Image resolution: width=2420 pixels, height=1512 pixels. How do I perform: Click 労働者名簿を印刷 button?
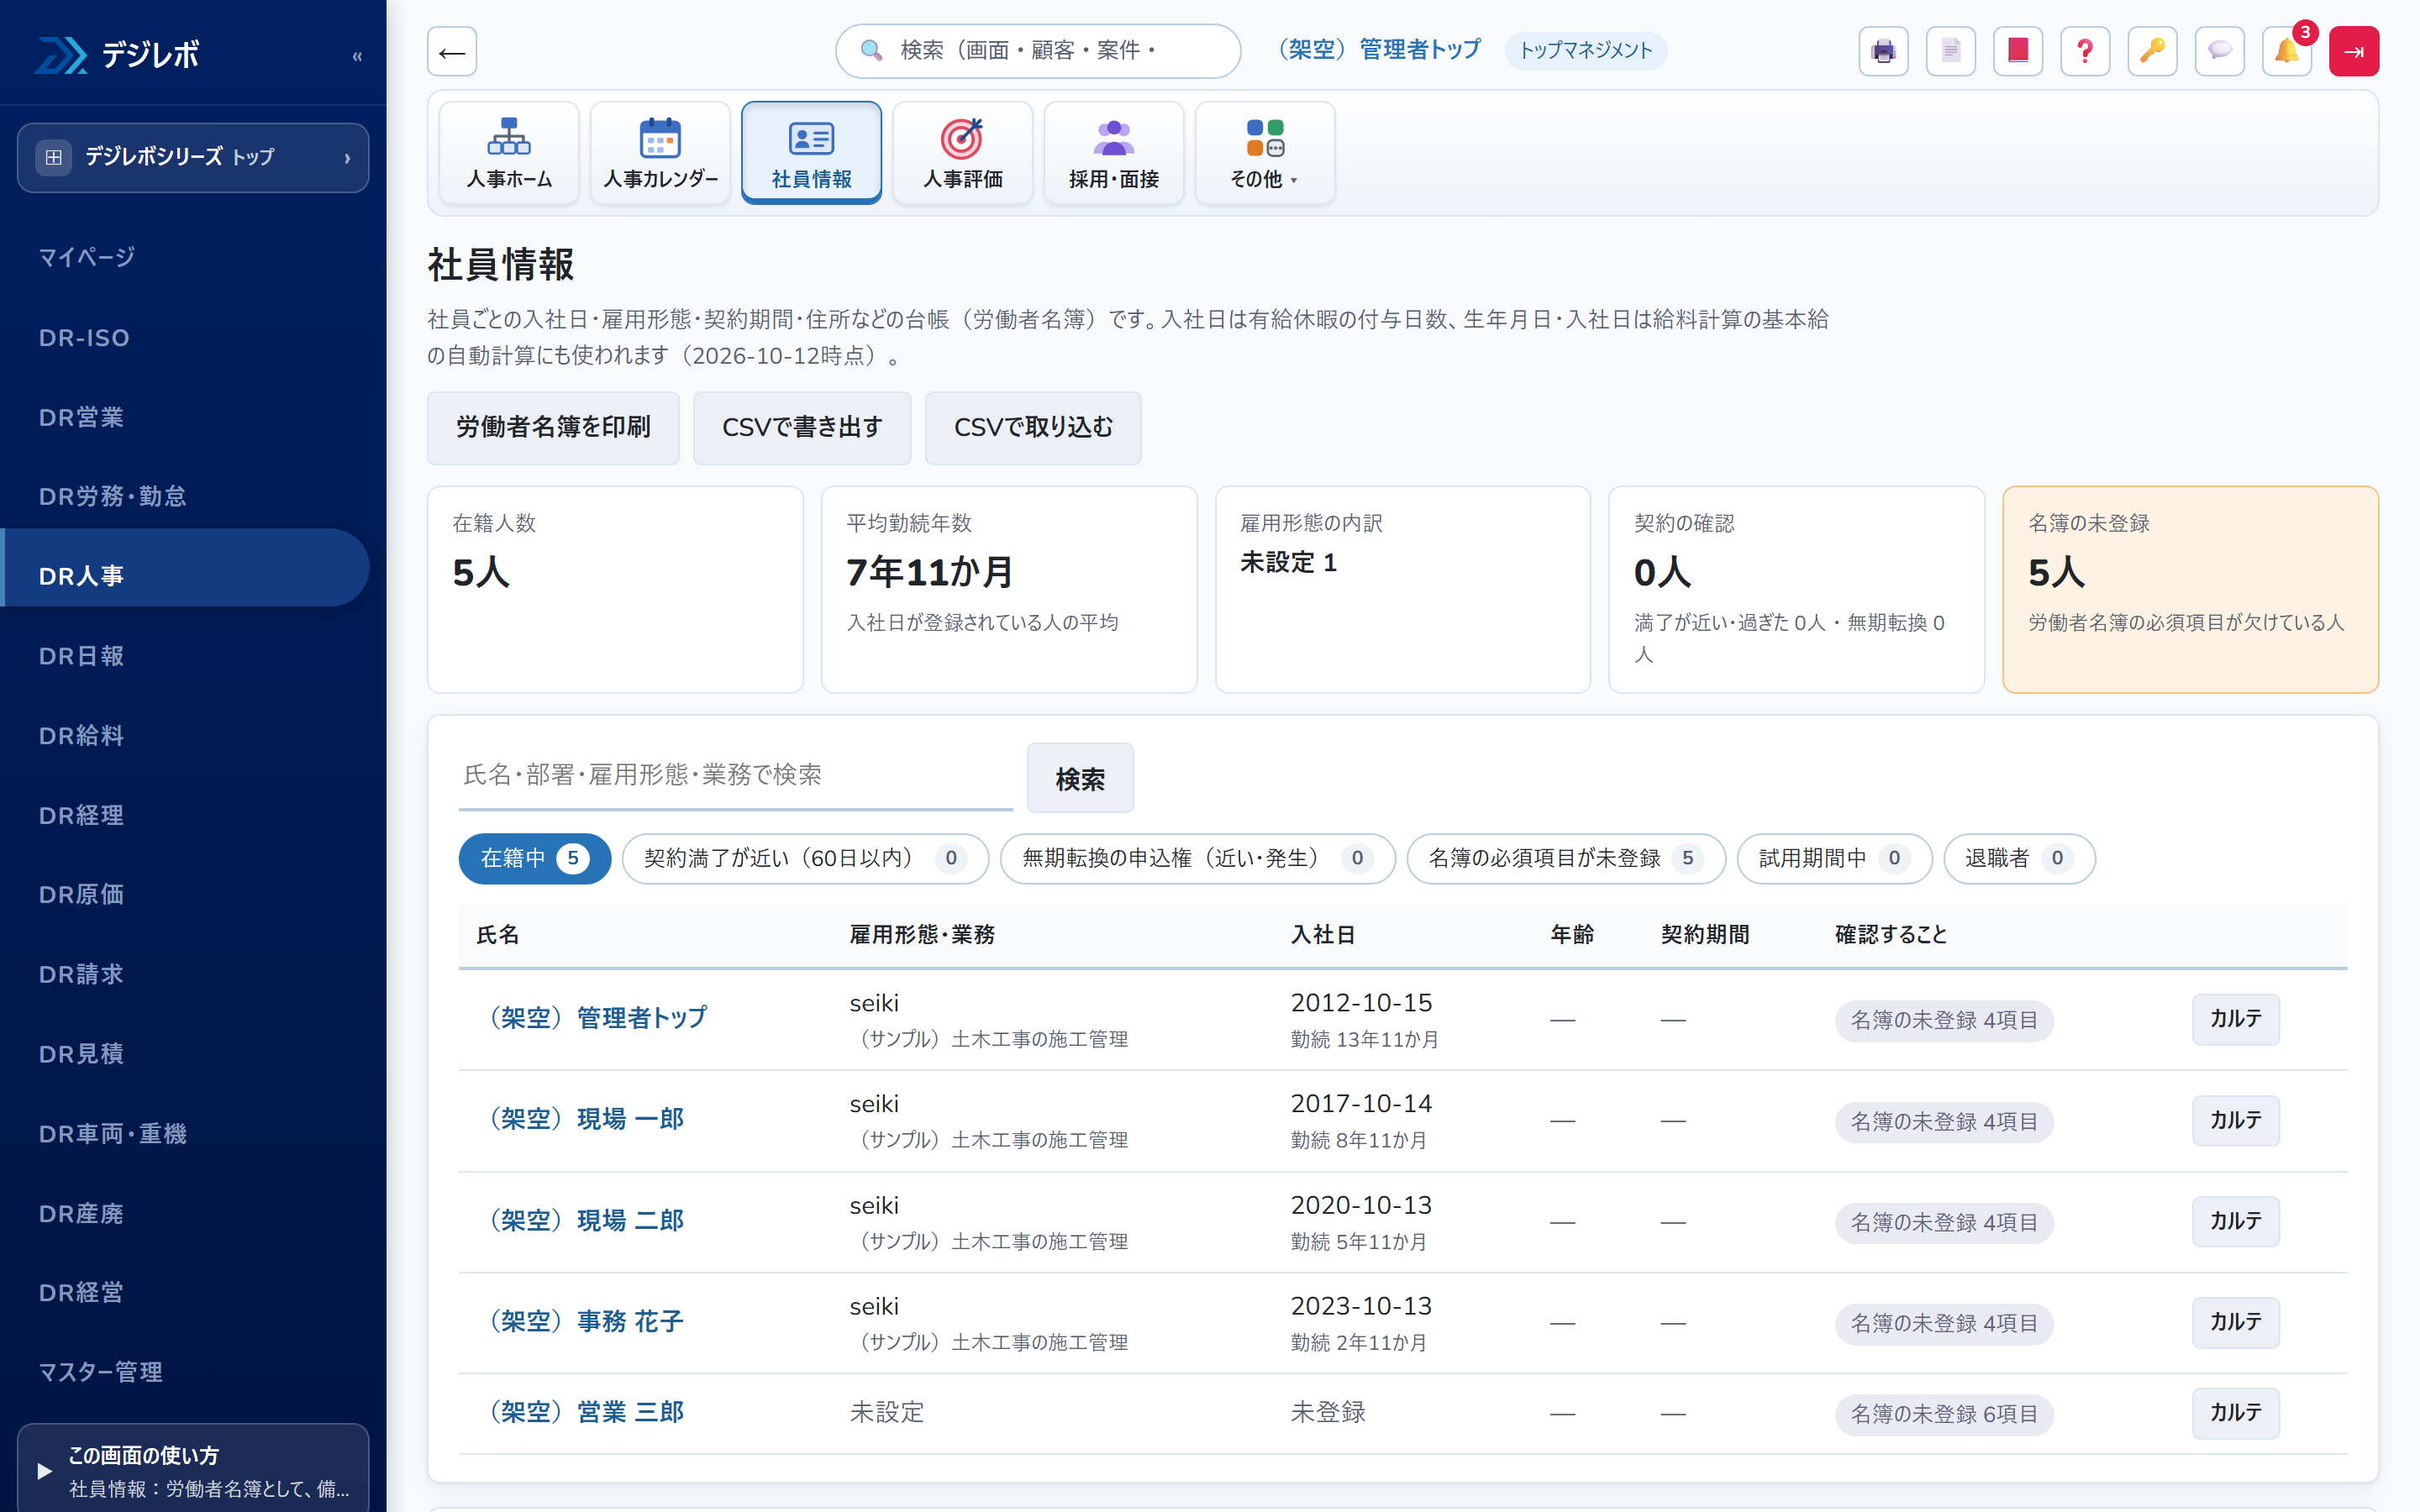click(553, 428)
